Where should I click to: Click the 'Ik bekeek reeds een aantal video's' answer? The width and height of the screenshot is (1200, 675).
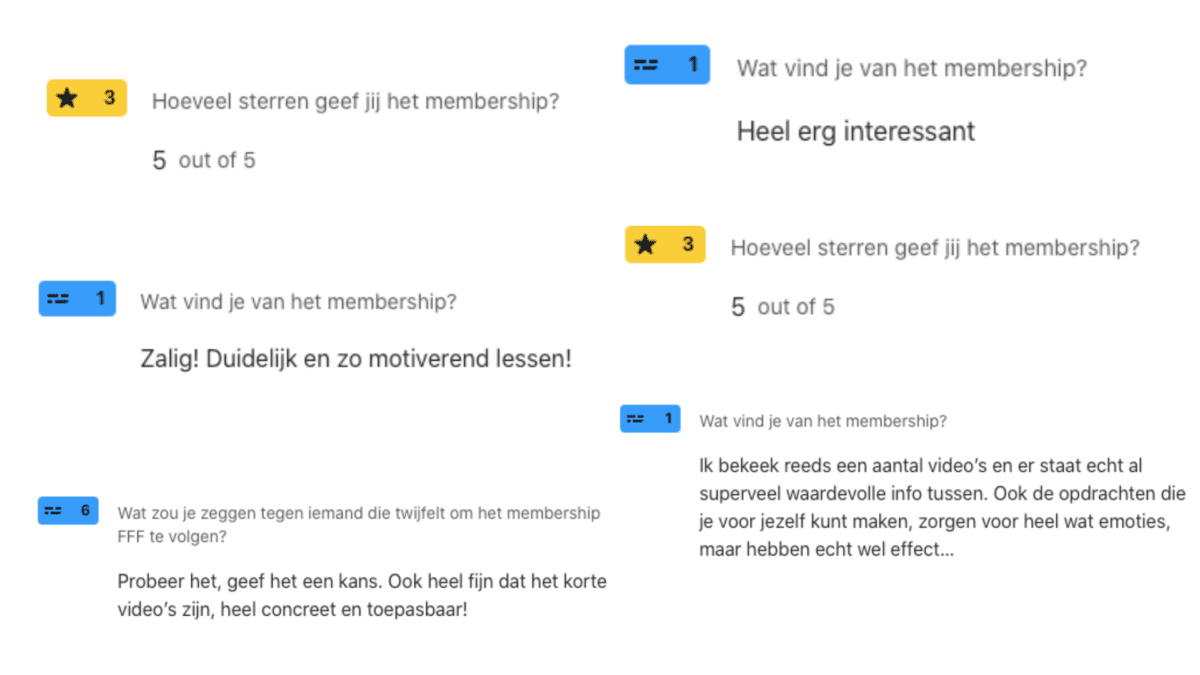tap(943, 508)
